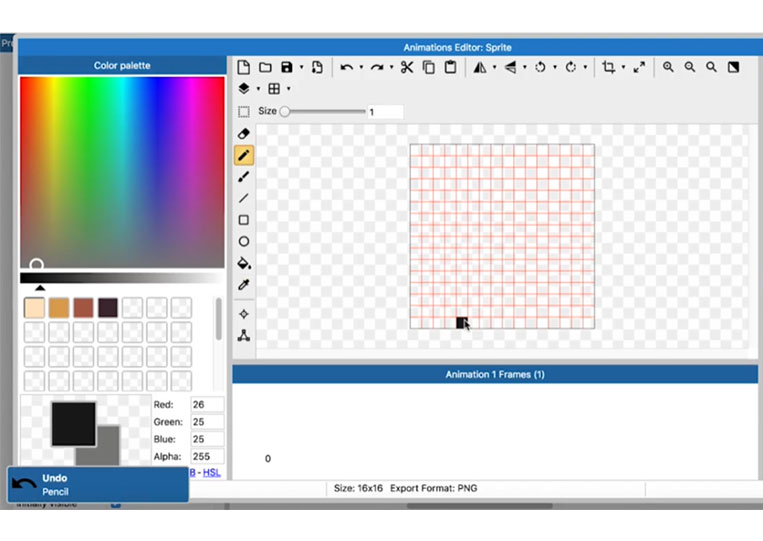Click the Blue value field
Viewport: 763px width, 541px height.
click(207, 439)
